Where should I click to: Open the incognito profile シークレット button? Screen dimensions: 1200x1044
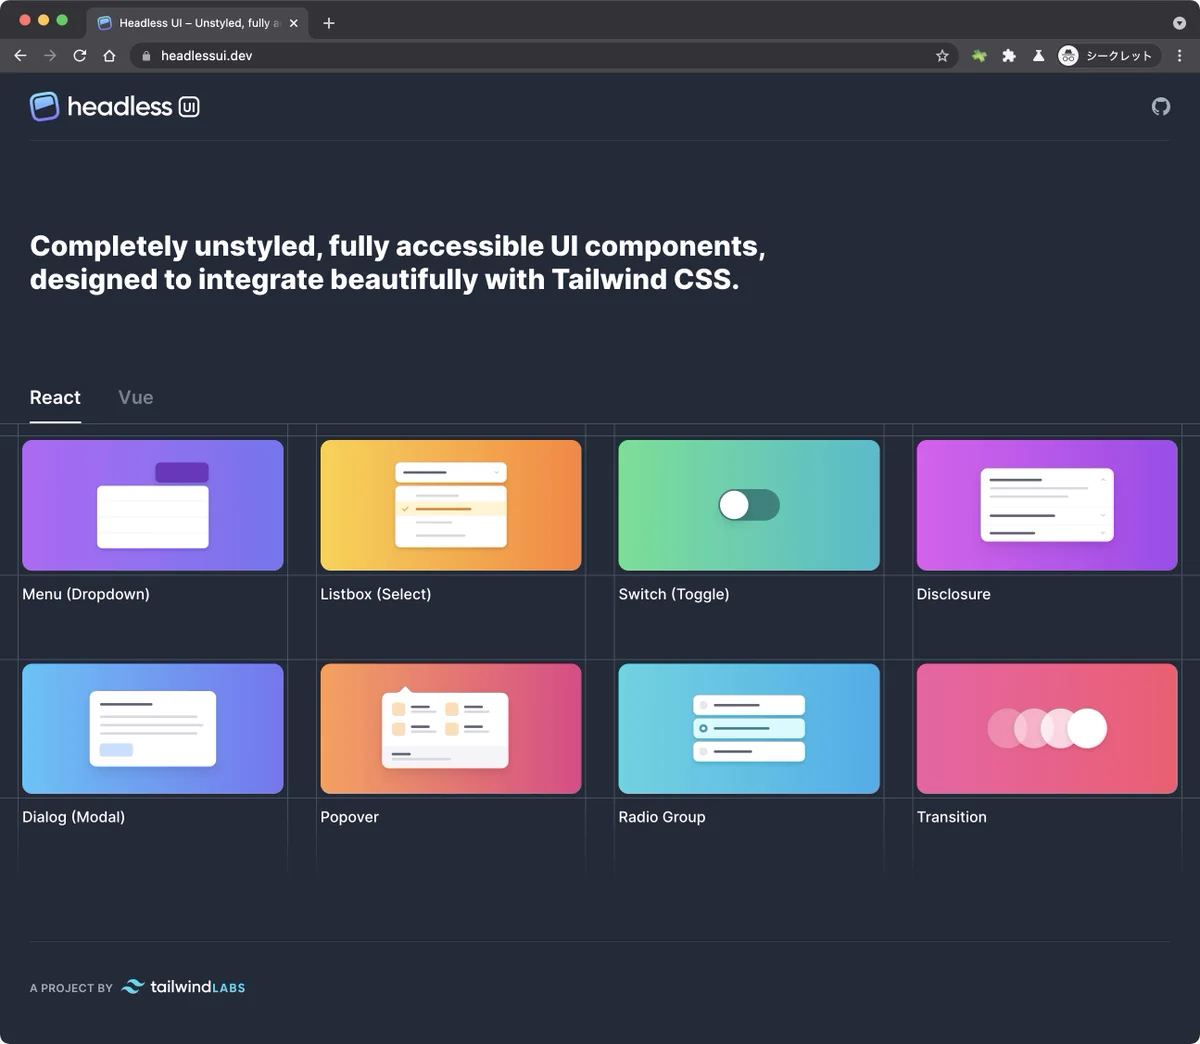(x=1108, y=56)
